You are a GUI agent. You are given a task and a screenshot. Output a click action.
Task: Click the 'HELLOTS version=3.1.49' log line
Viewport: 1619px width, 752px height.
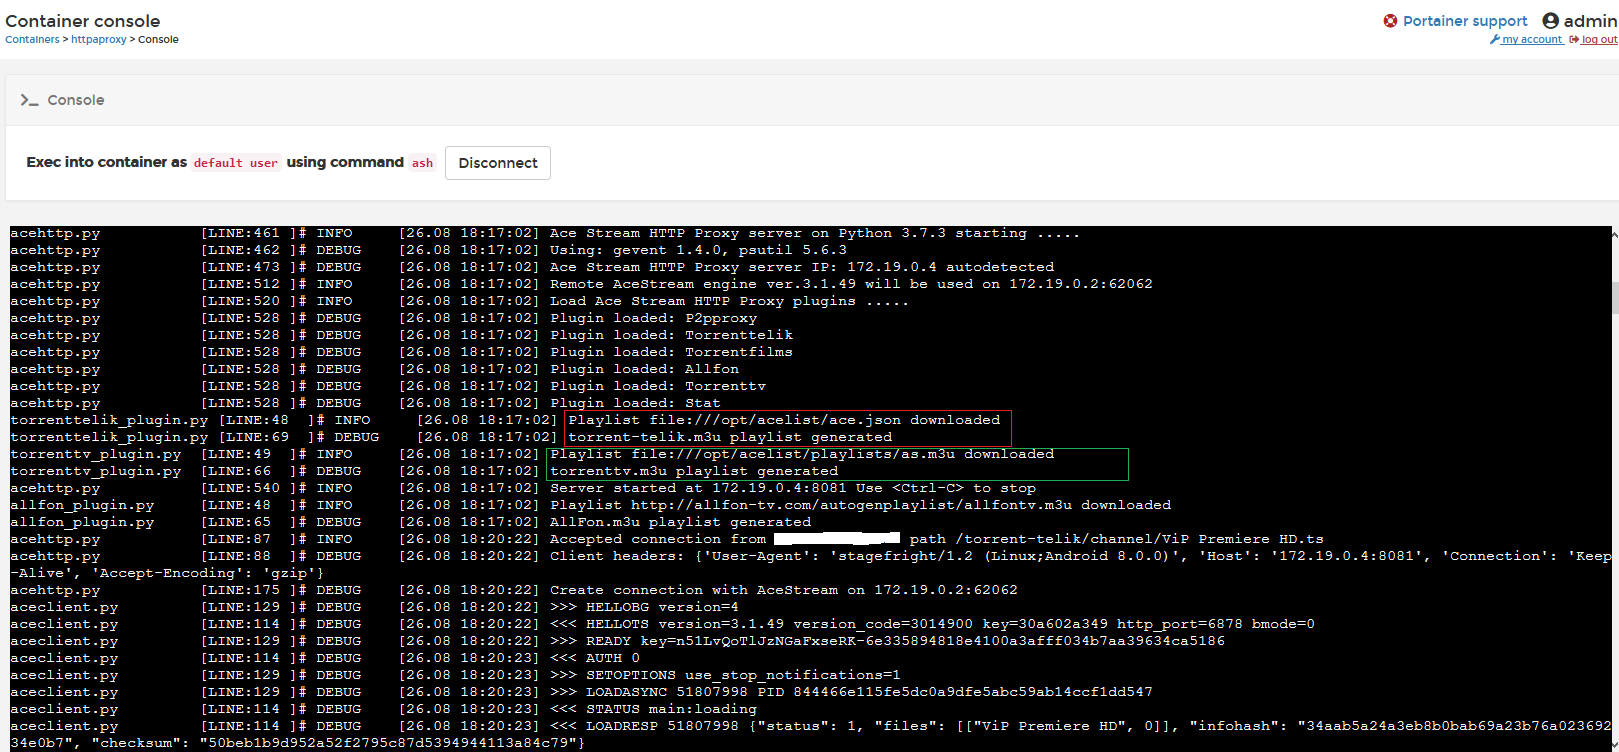click(x=932, y=624)
